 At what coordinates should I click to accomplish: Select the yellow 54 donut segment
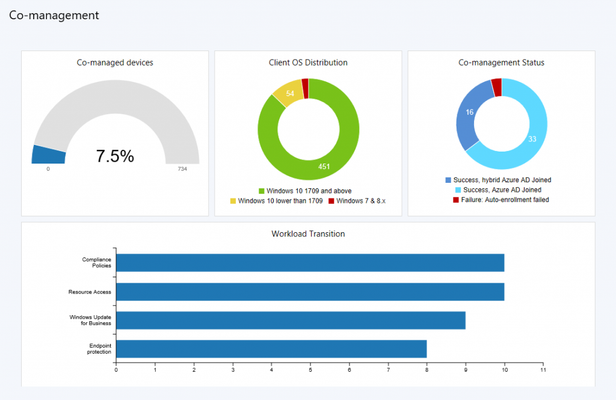(x=289, y=93)
